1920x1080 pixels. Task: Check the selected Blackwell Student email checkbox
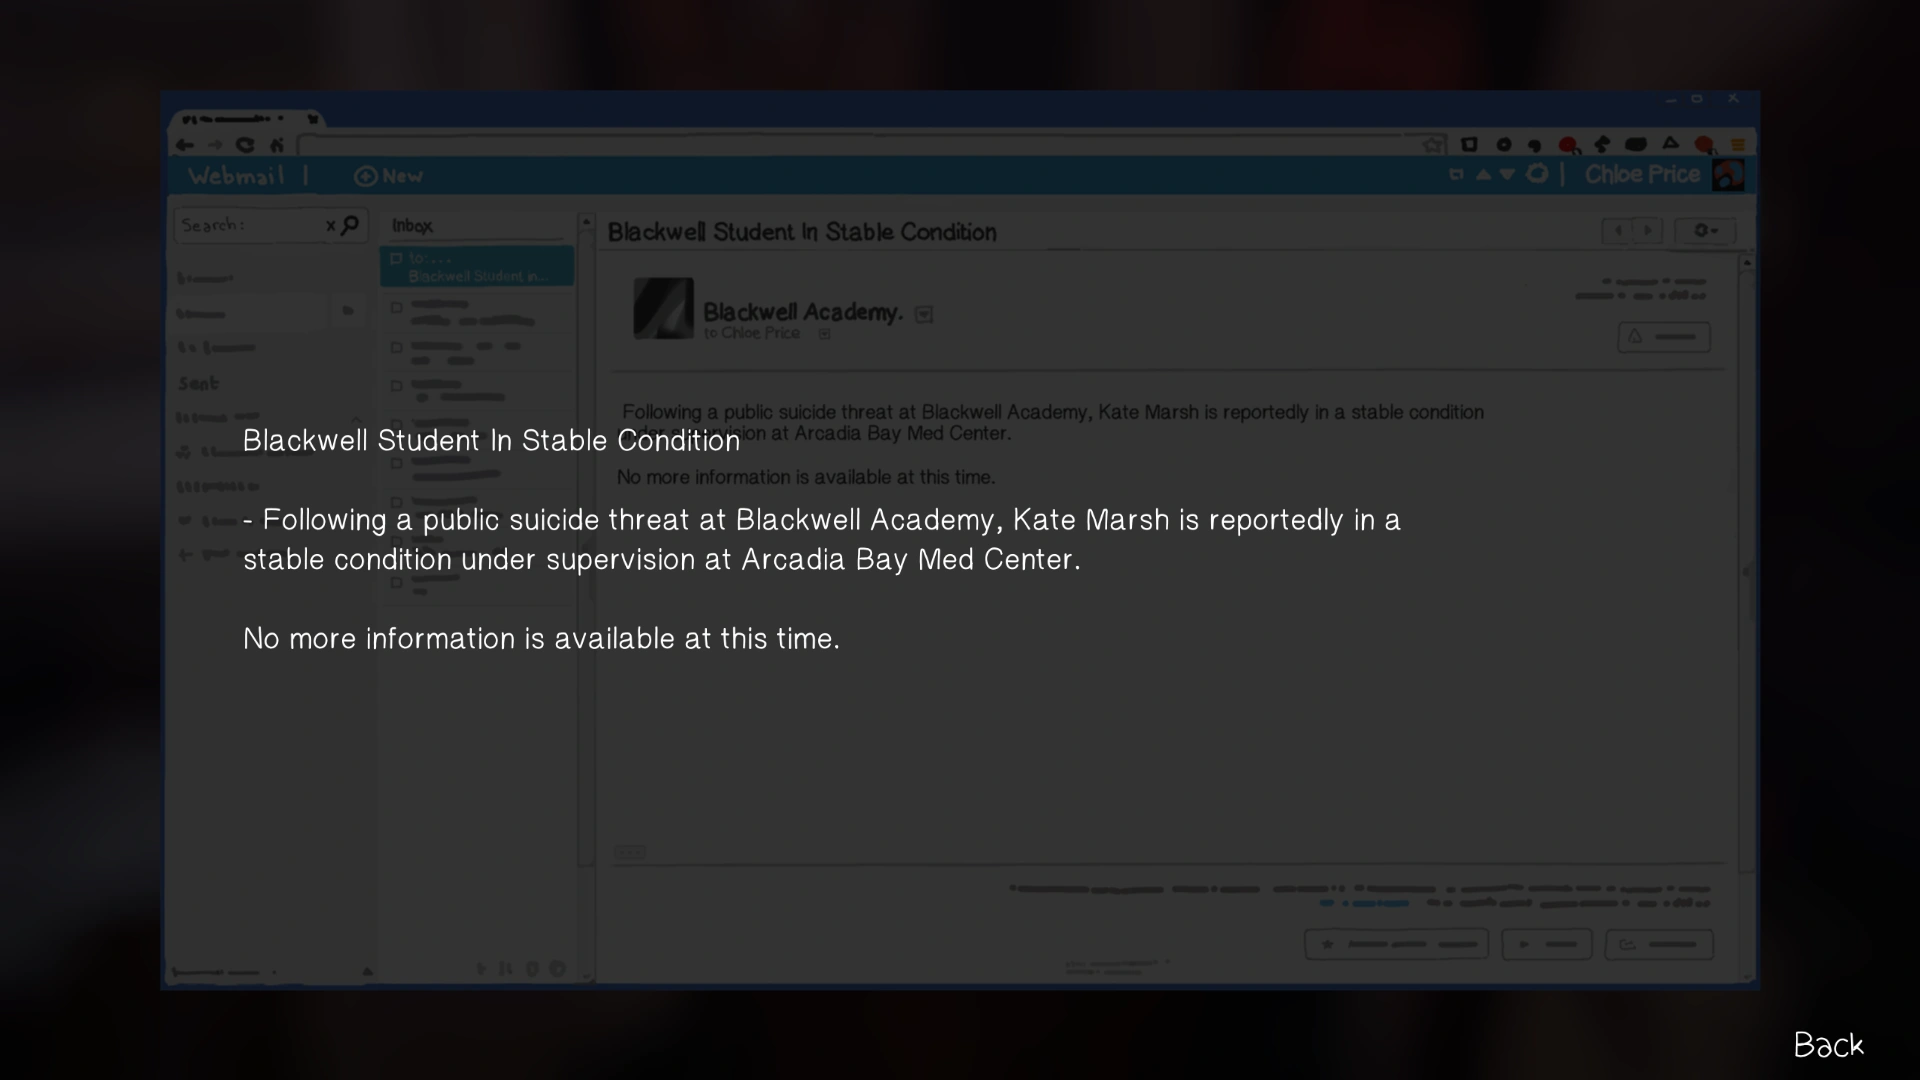click(x=396, y=259)
